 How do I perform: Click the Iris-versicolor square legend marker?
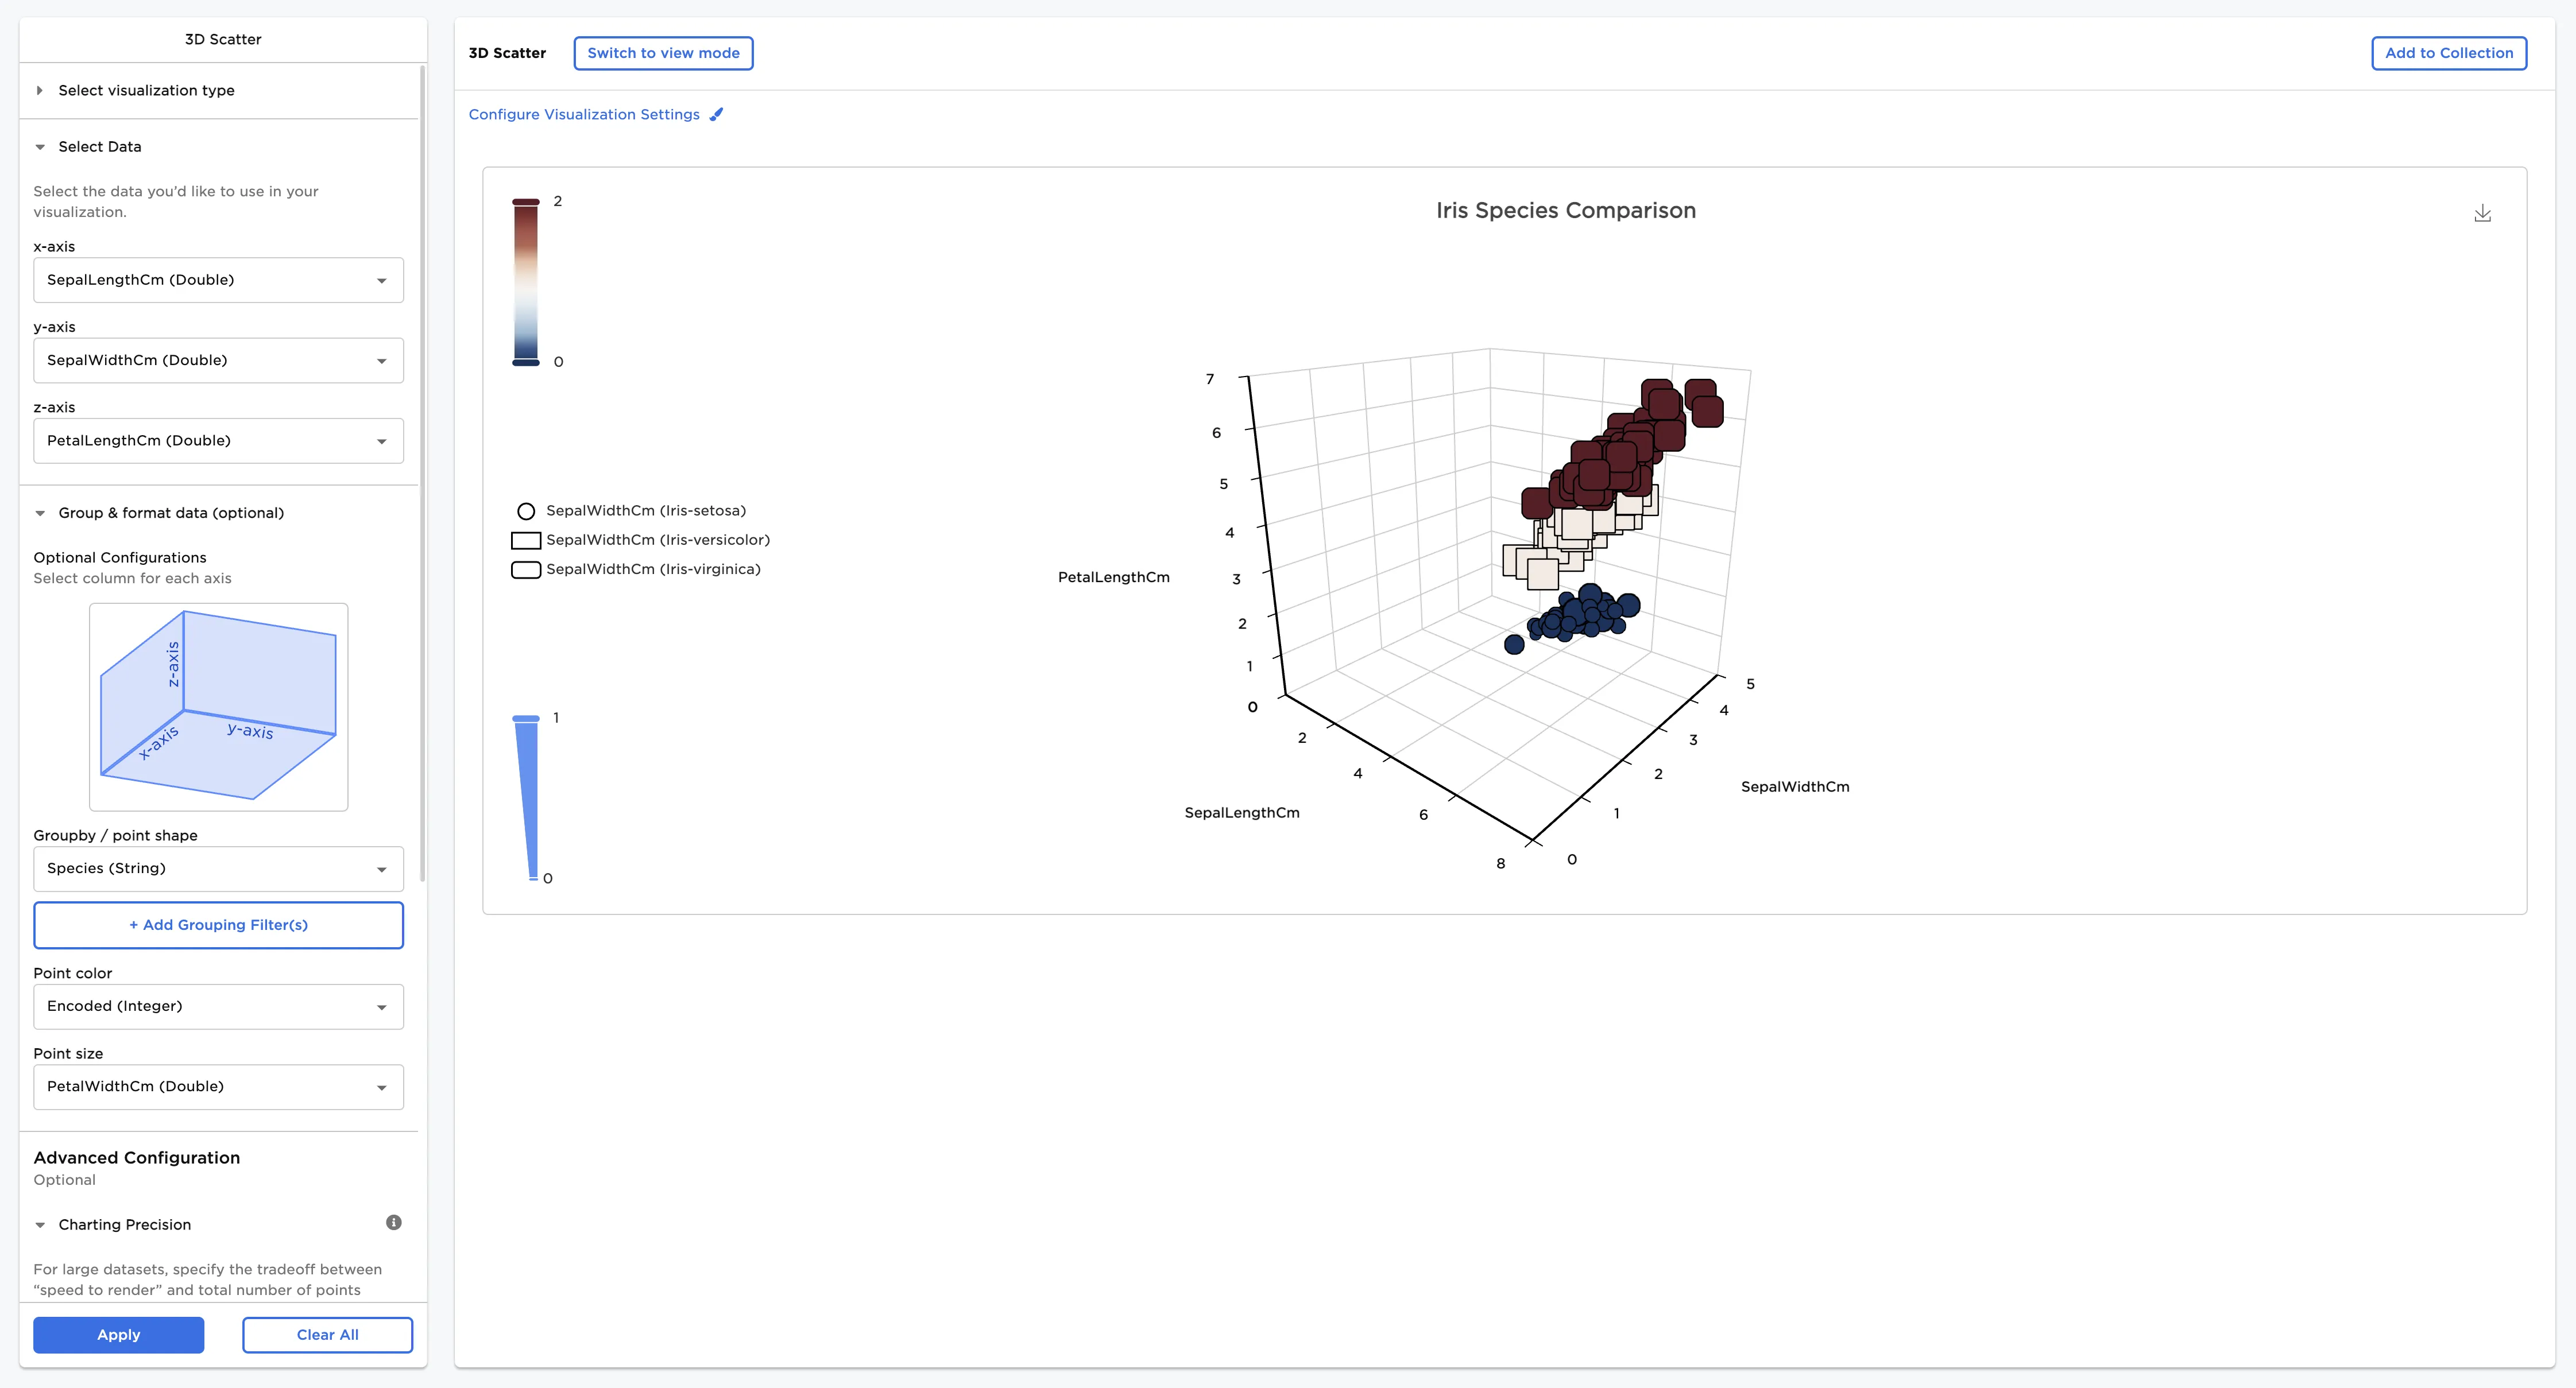pos(526,541)
